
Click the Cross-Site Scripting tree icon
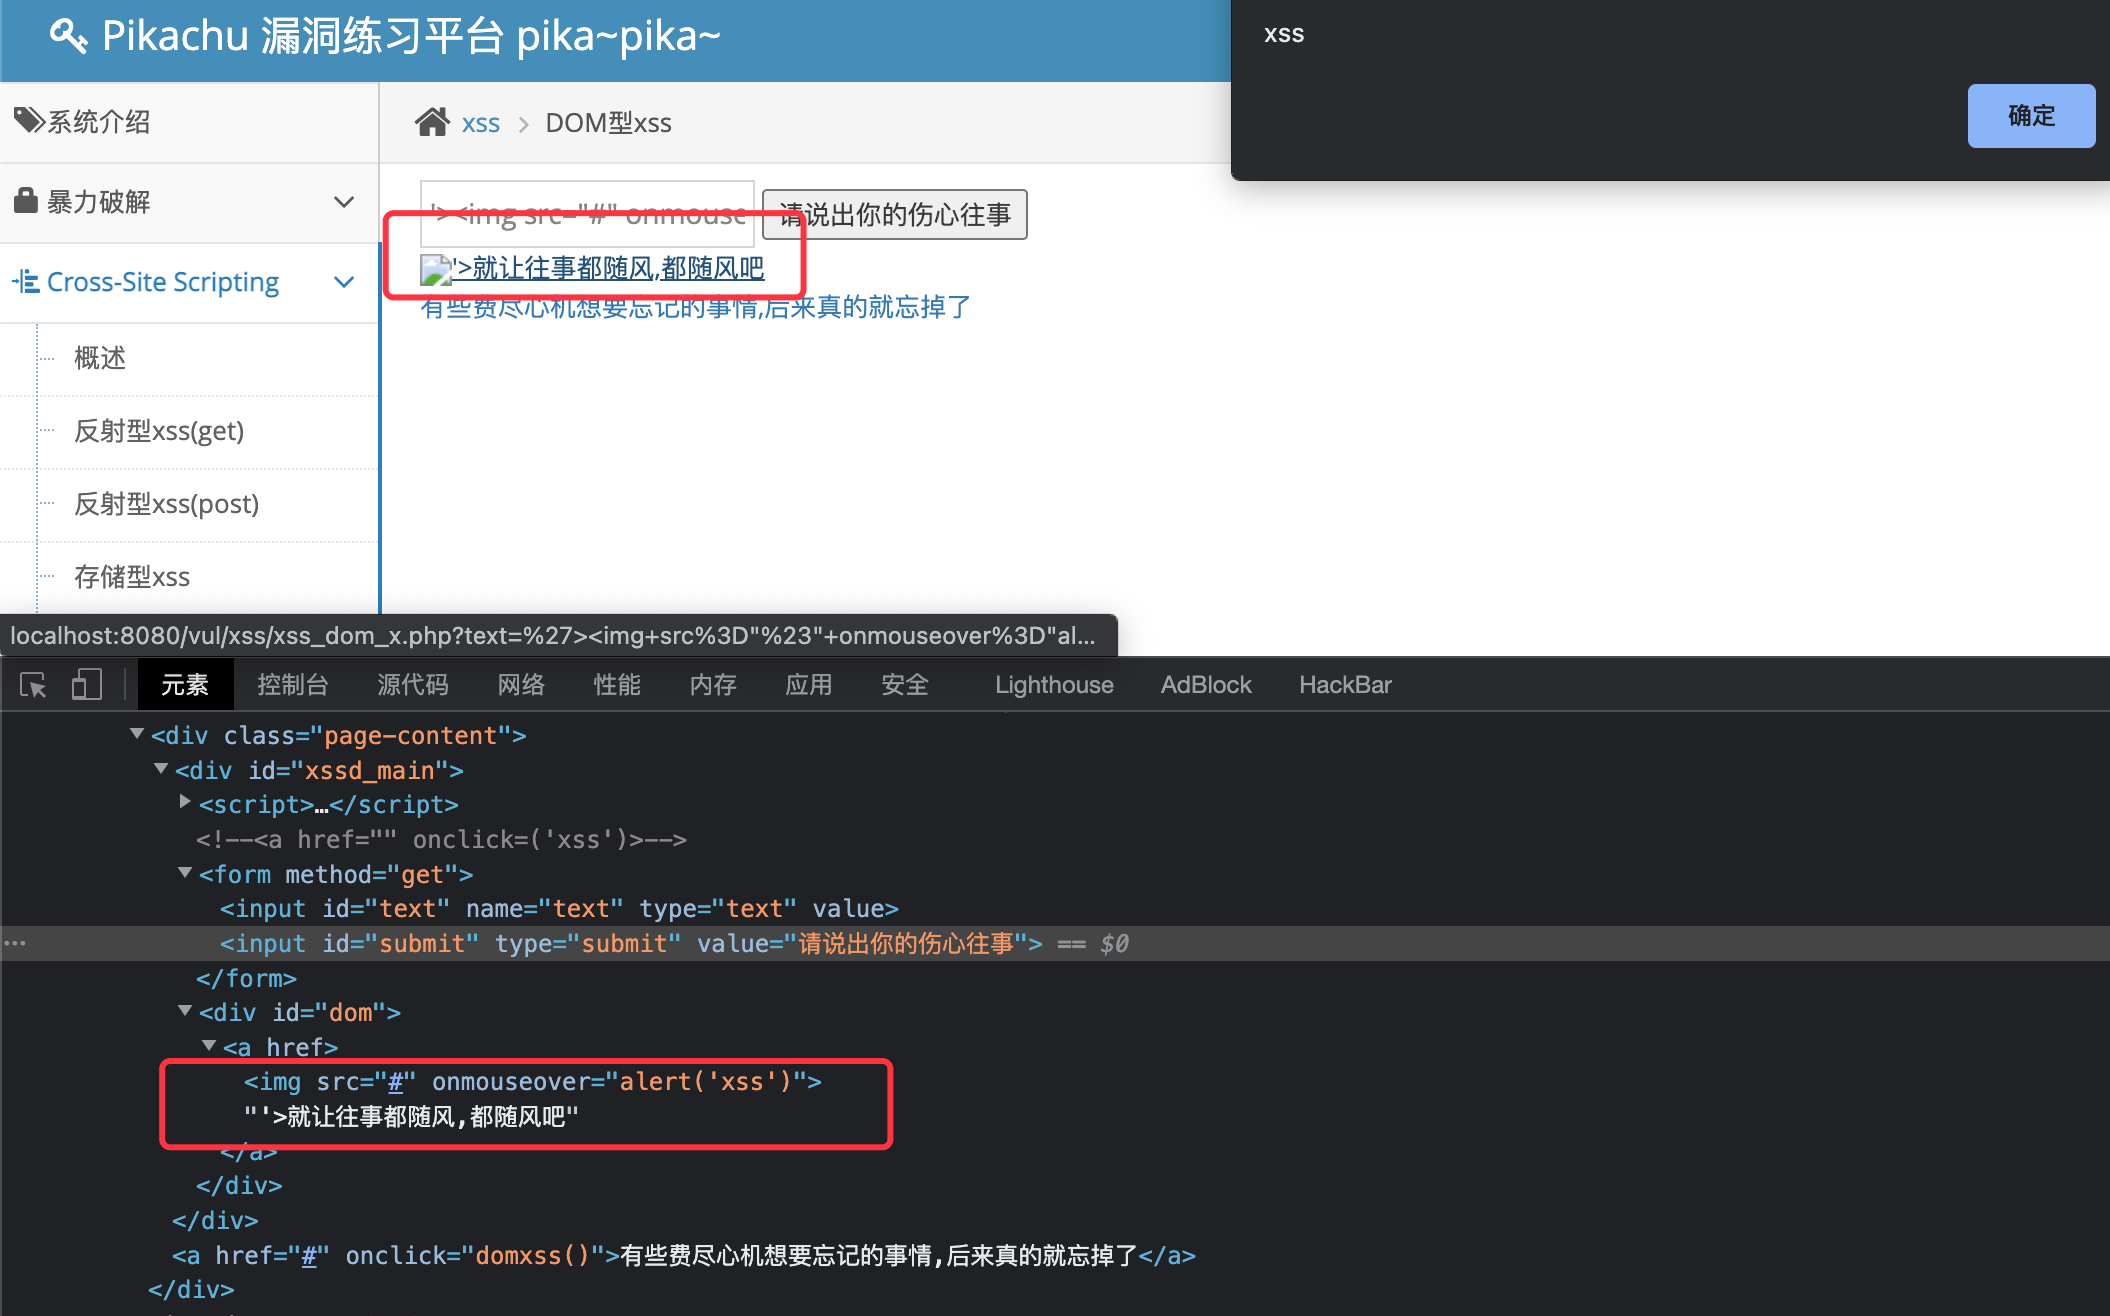(26, 282)
